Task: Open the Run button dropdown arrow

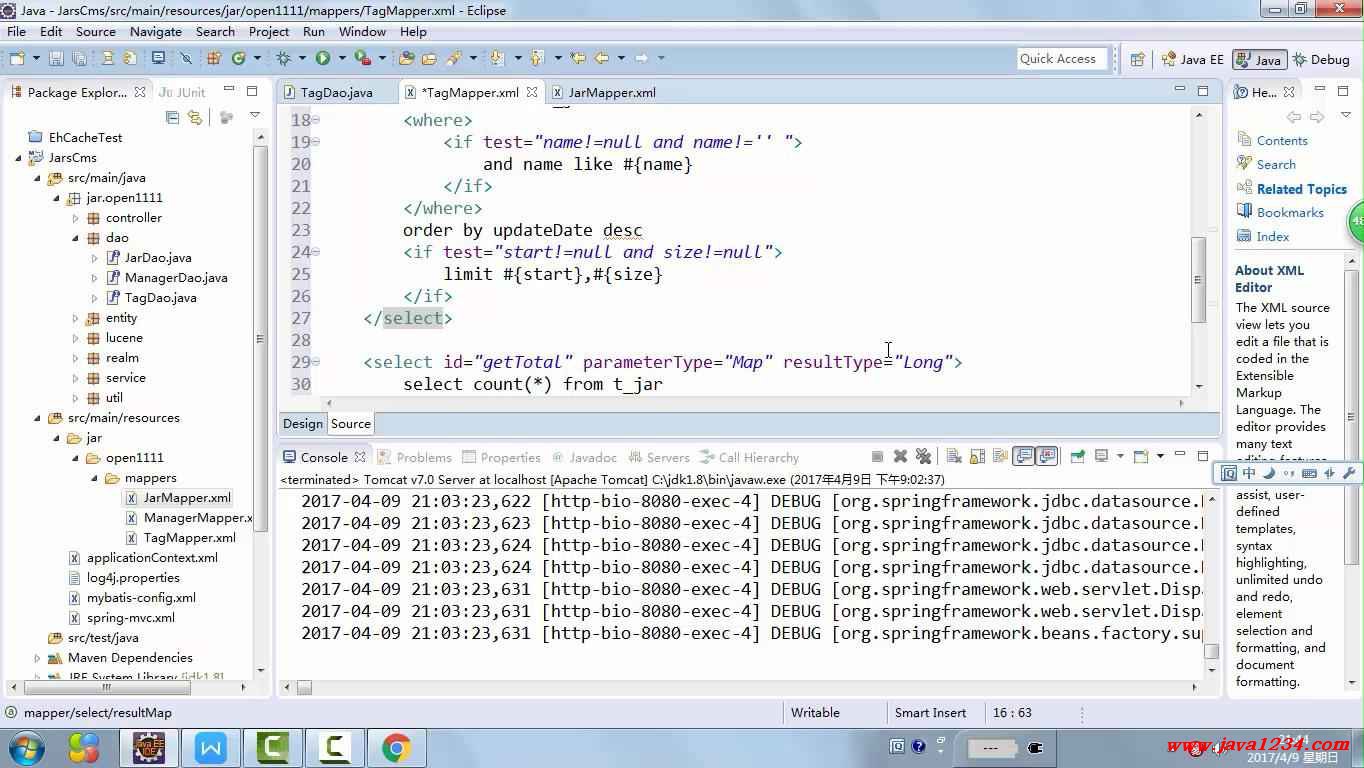Action: (x=342, y=58)
